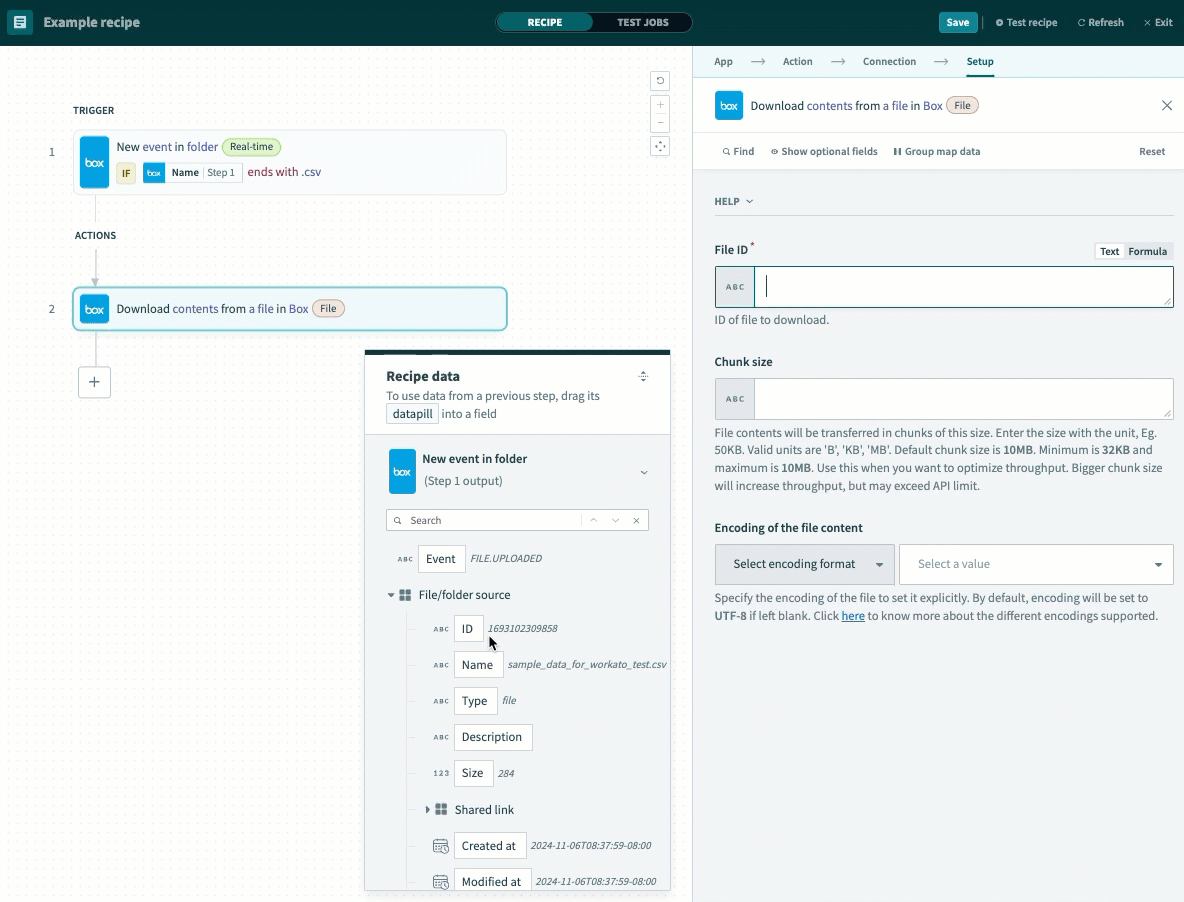The height and width of the screenshot is (902, 1184).
Task: Switch File ID to Formula mode
Action: (1147, 252)
